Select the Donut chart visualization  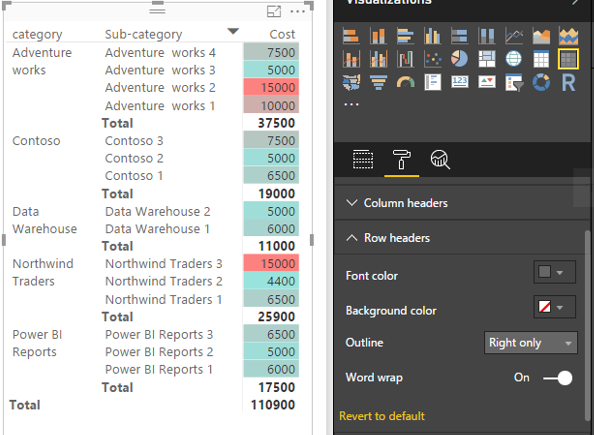click(x=541, y=82)
